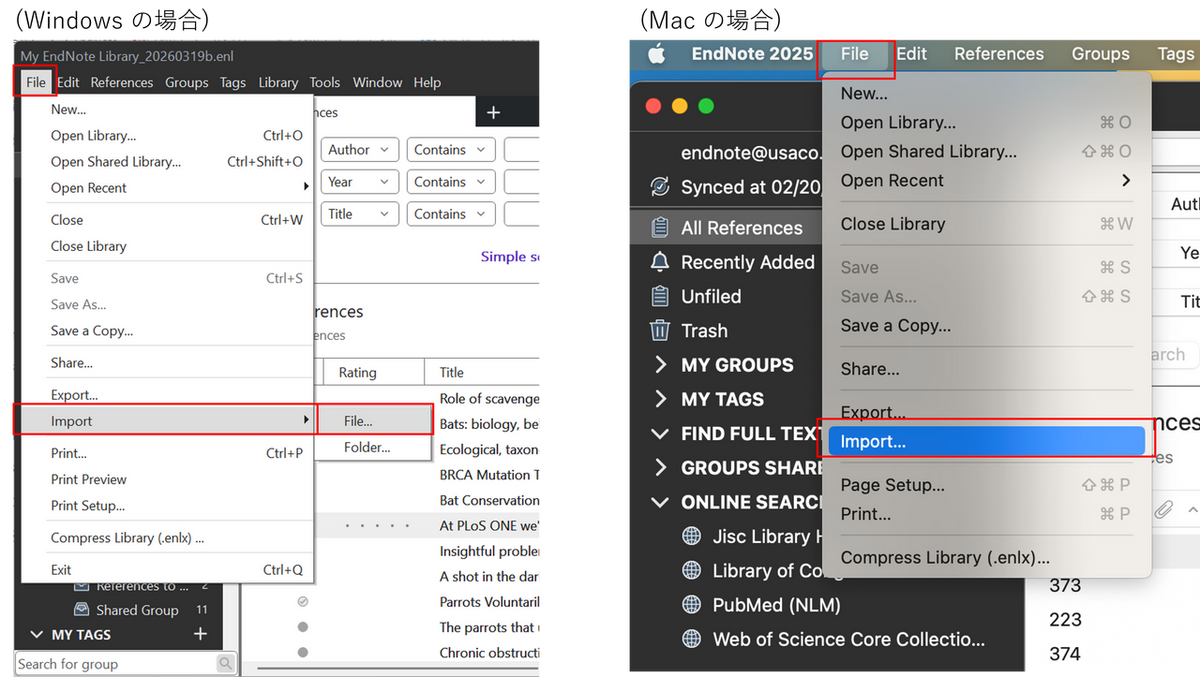This screenshot has height=677, width=1200.
Task: Select the All References clipboard icon
Action: (x=659, y=228)
